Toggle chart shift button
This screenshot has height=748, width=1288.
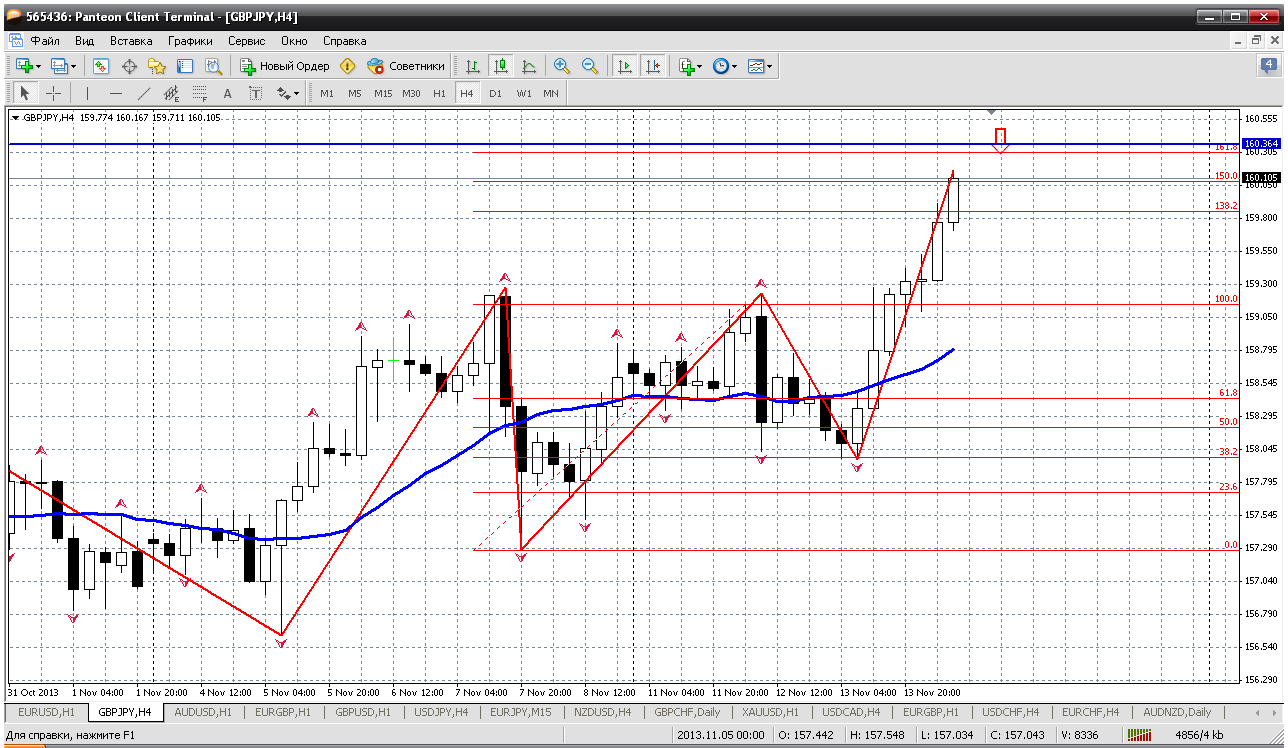[x=653, y=66]
